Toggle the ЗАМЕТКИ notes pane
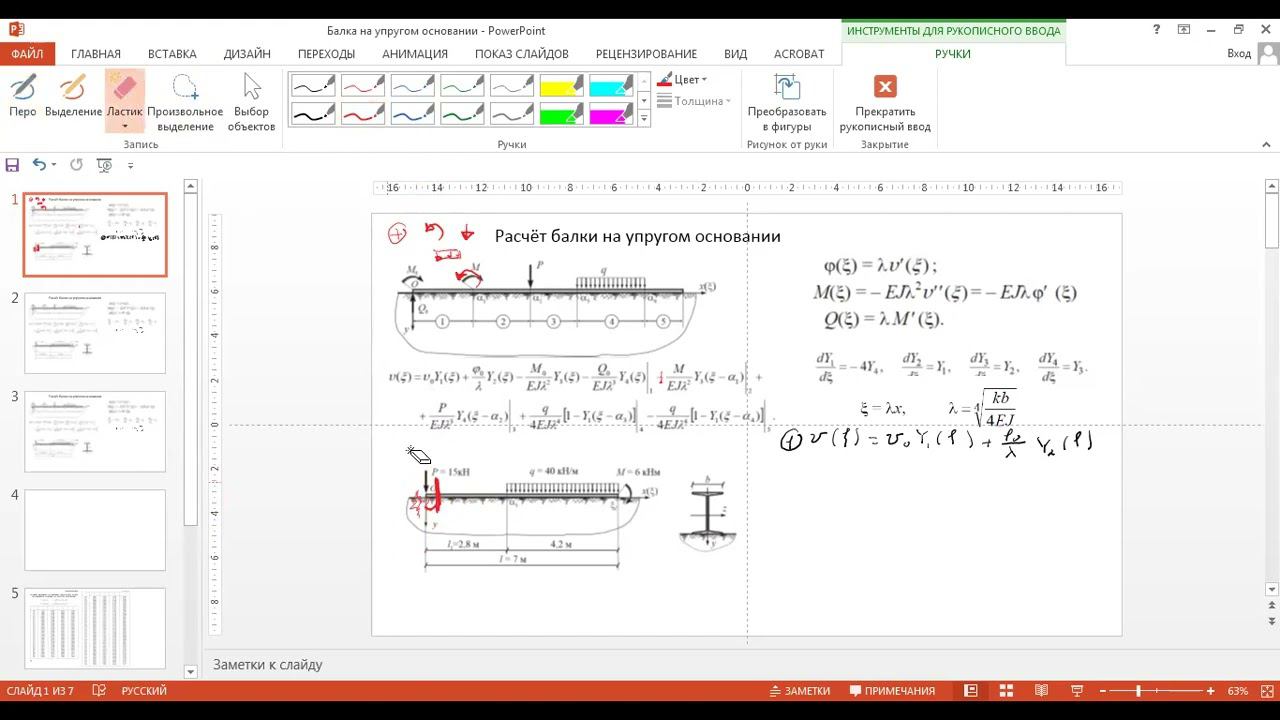The height and width of the screenshot is (720, 1280). coord(799,691)
